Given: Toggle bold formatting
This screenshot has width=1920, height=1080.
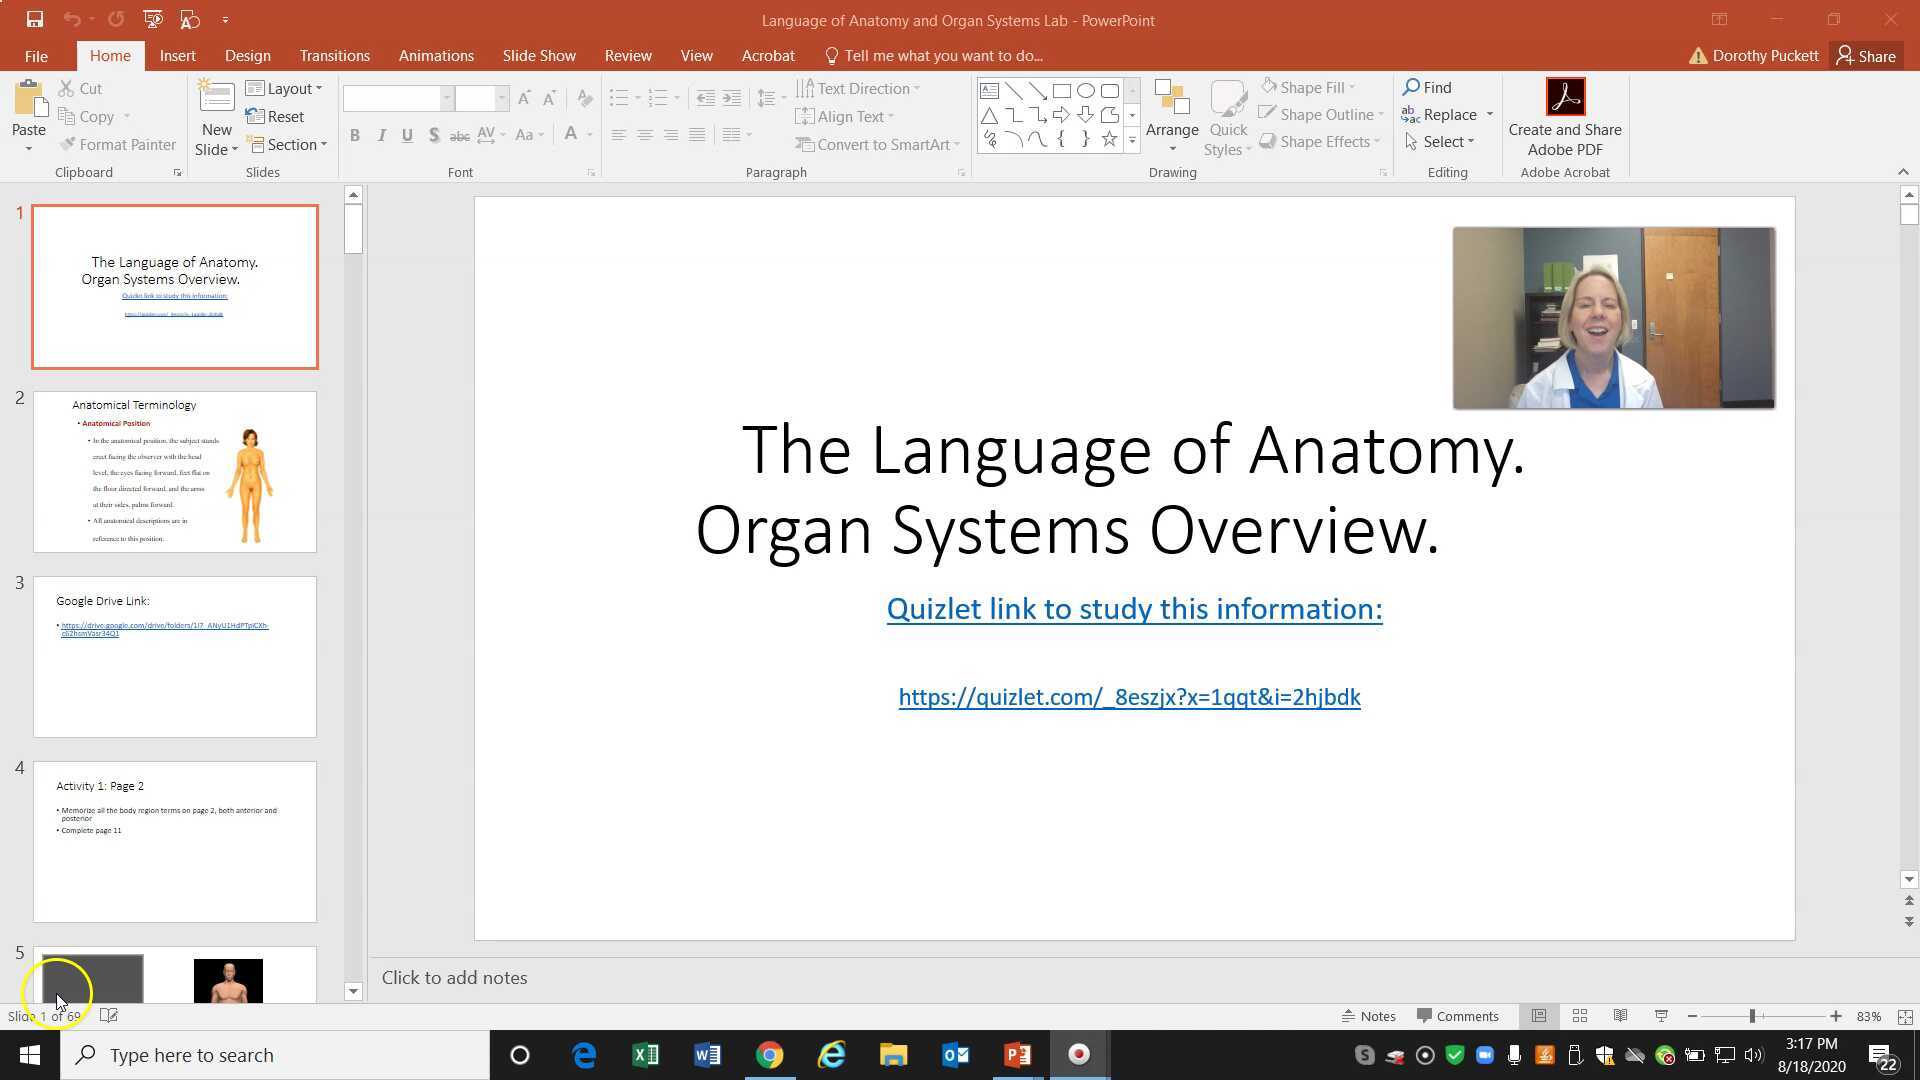Looking at the screenshot, I should (x=355, y=135).
